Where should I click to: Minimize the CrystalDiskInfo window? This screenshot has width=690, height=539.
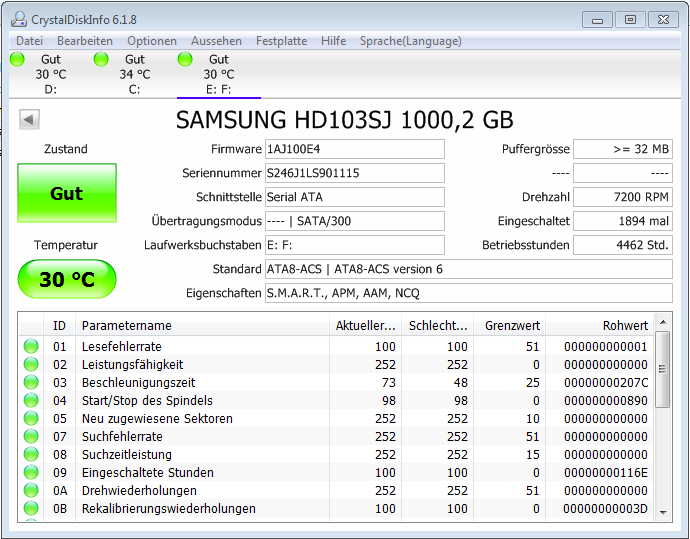597,20
